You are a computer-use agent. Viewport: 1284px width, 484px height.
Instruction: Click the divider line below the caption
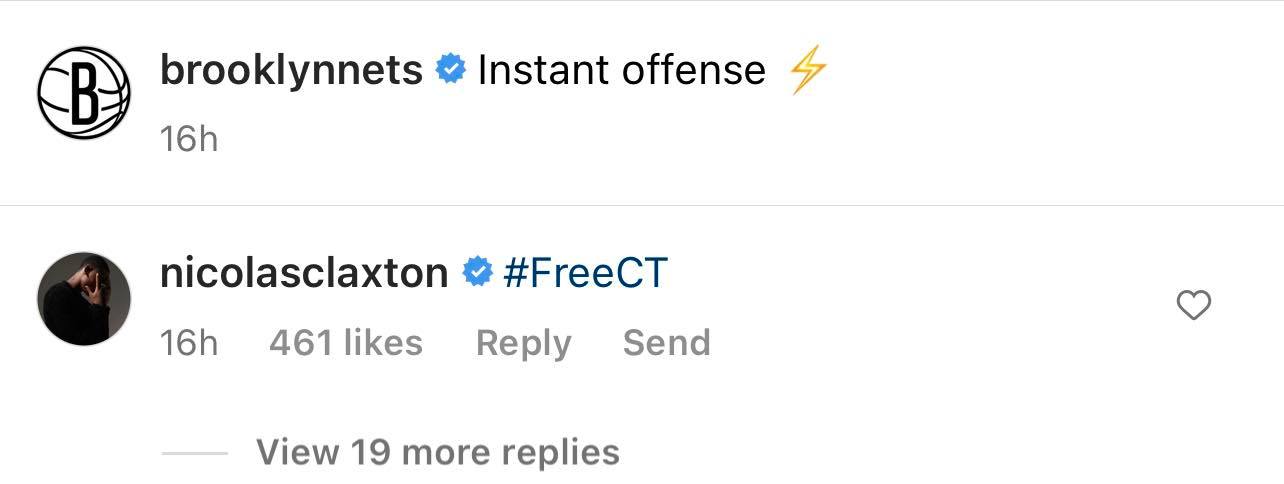pyautogui.click(x=642, y=206)
